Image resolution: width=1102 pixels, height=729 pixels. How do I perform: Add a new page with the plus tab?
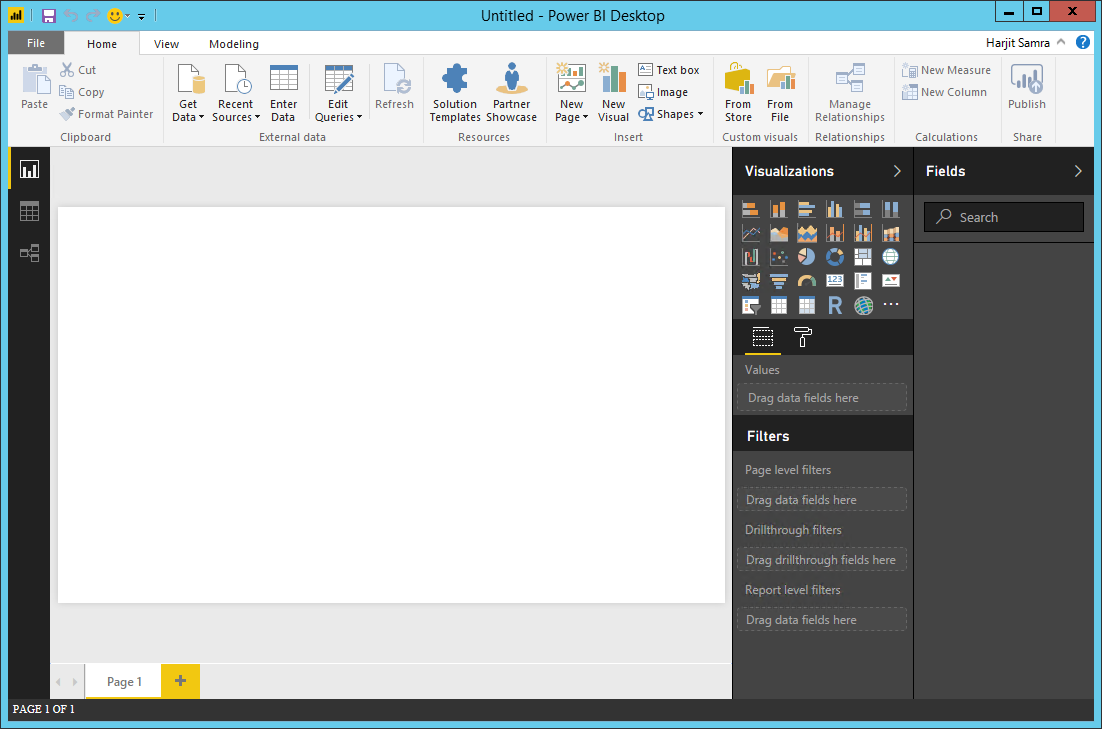[180, 681]
